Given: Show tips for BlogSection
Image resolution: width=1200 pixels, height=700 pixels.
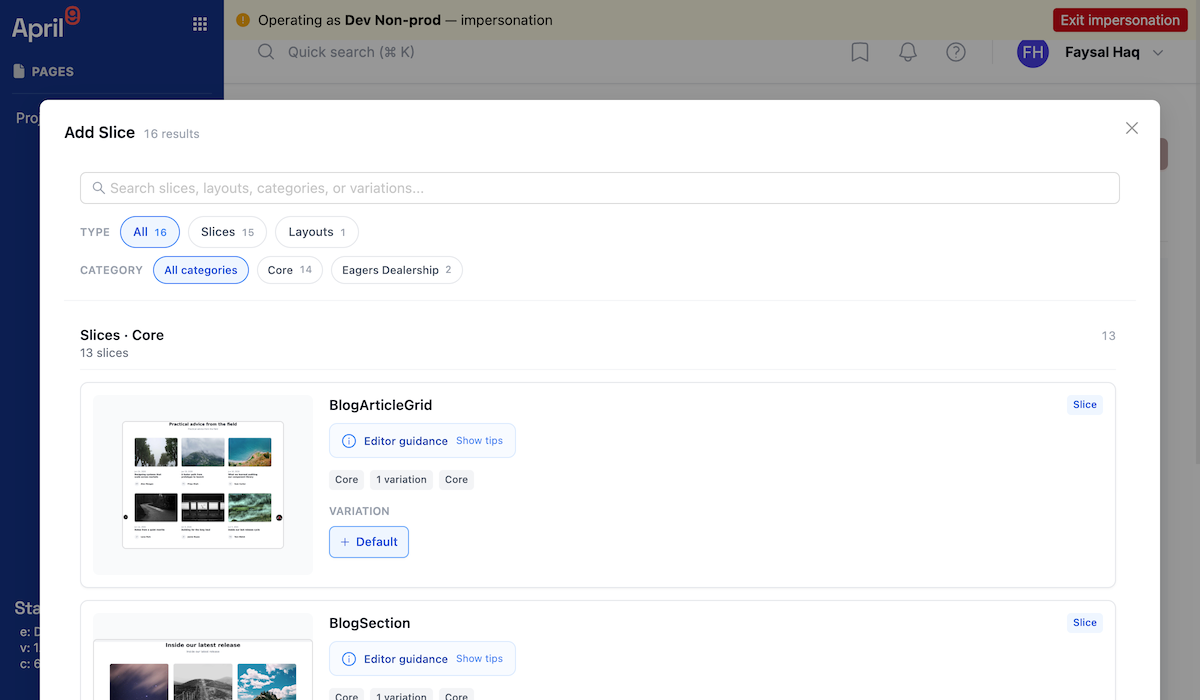Looking at the screenshot, I should (x=480, y=659).
